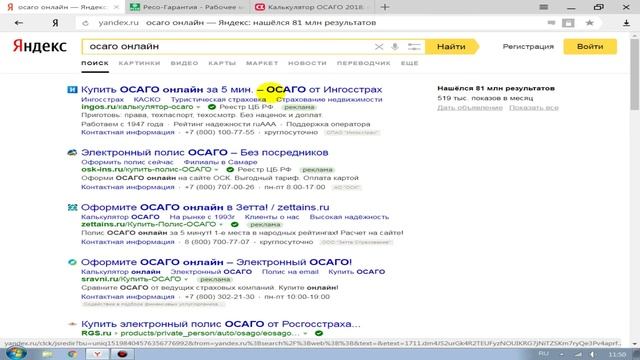Clear search query with the X icon

coord(379,47)
